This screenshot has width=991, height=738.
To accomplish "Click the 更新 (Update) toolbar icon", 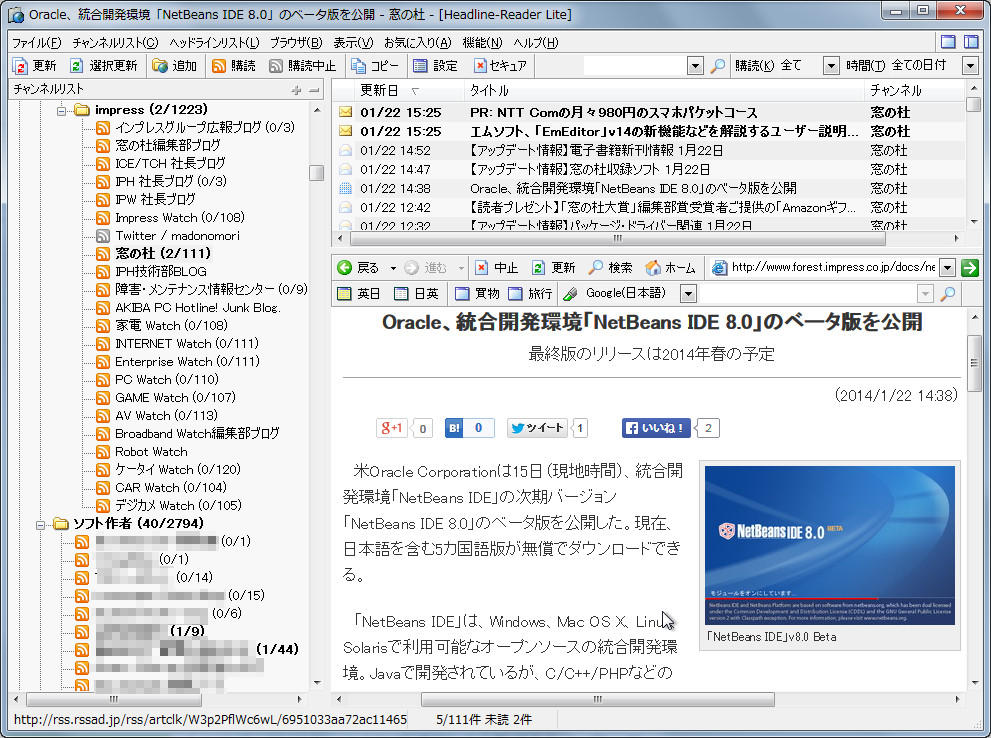I will point(22,67).
